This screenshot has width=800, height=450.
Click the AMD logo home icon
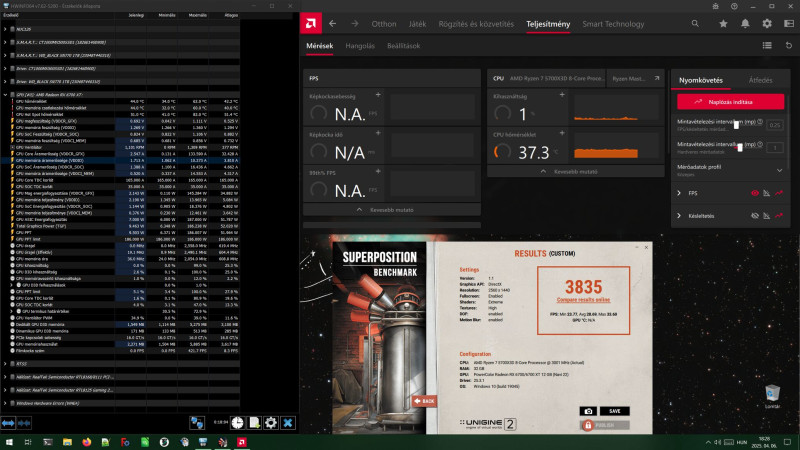(311, 23)
